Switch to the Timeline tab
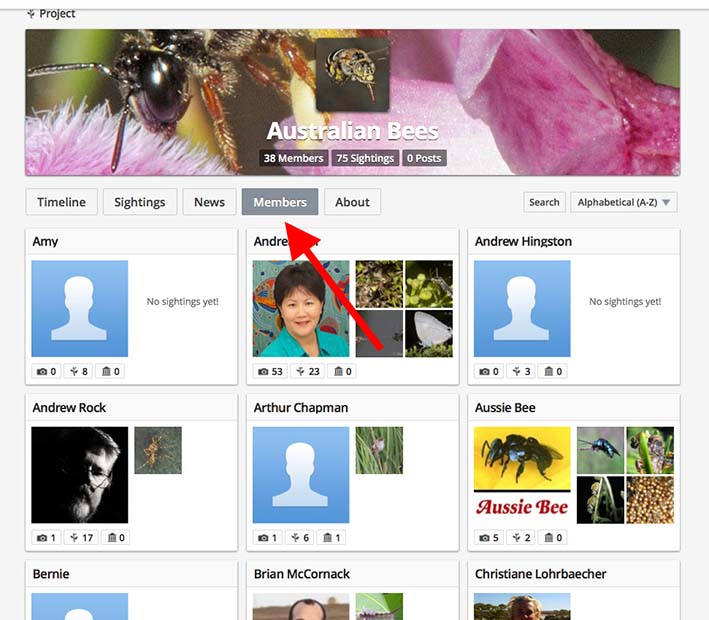The height and width of the screenshot is (620, 709). point(61,202)
